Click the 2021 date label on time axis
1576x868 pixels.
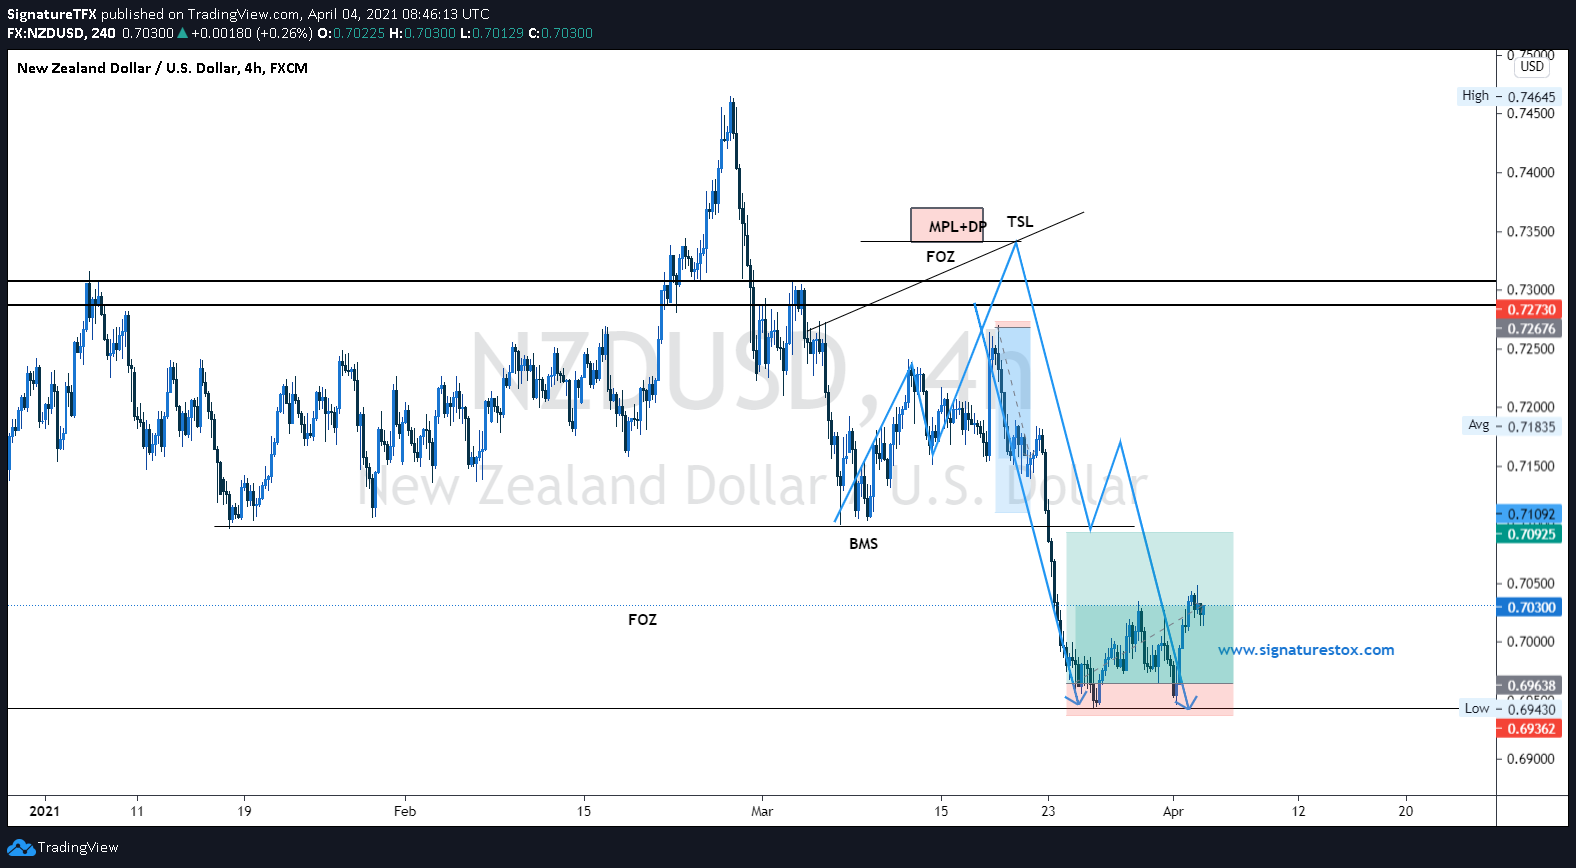coord(44,811)
